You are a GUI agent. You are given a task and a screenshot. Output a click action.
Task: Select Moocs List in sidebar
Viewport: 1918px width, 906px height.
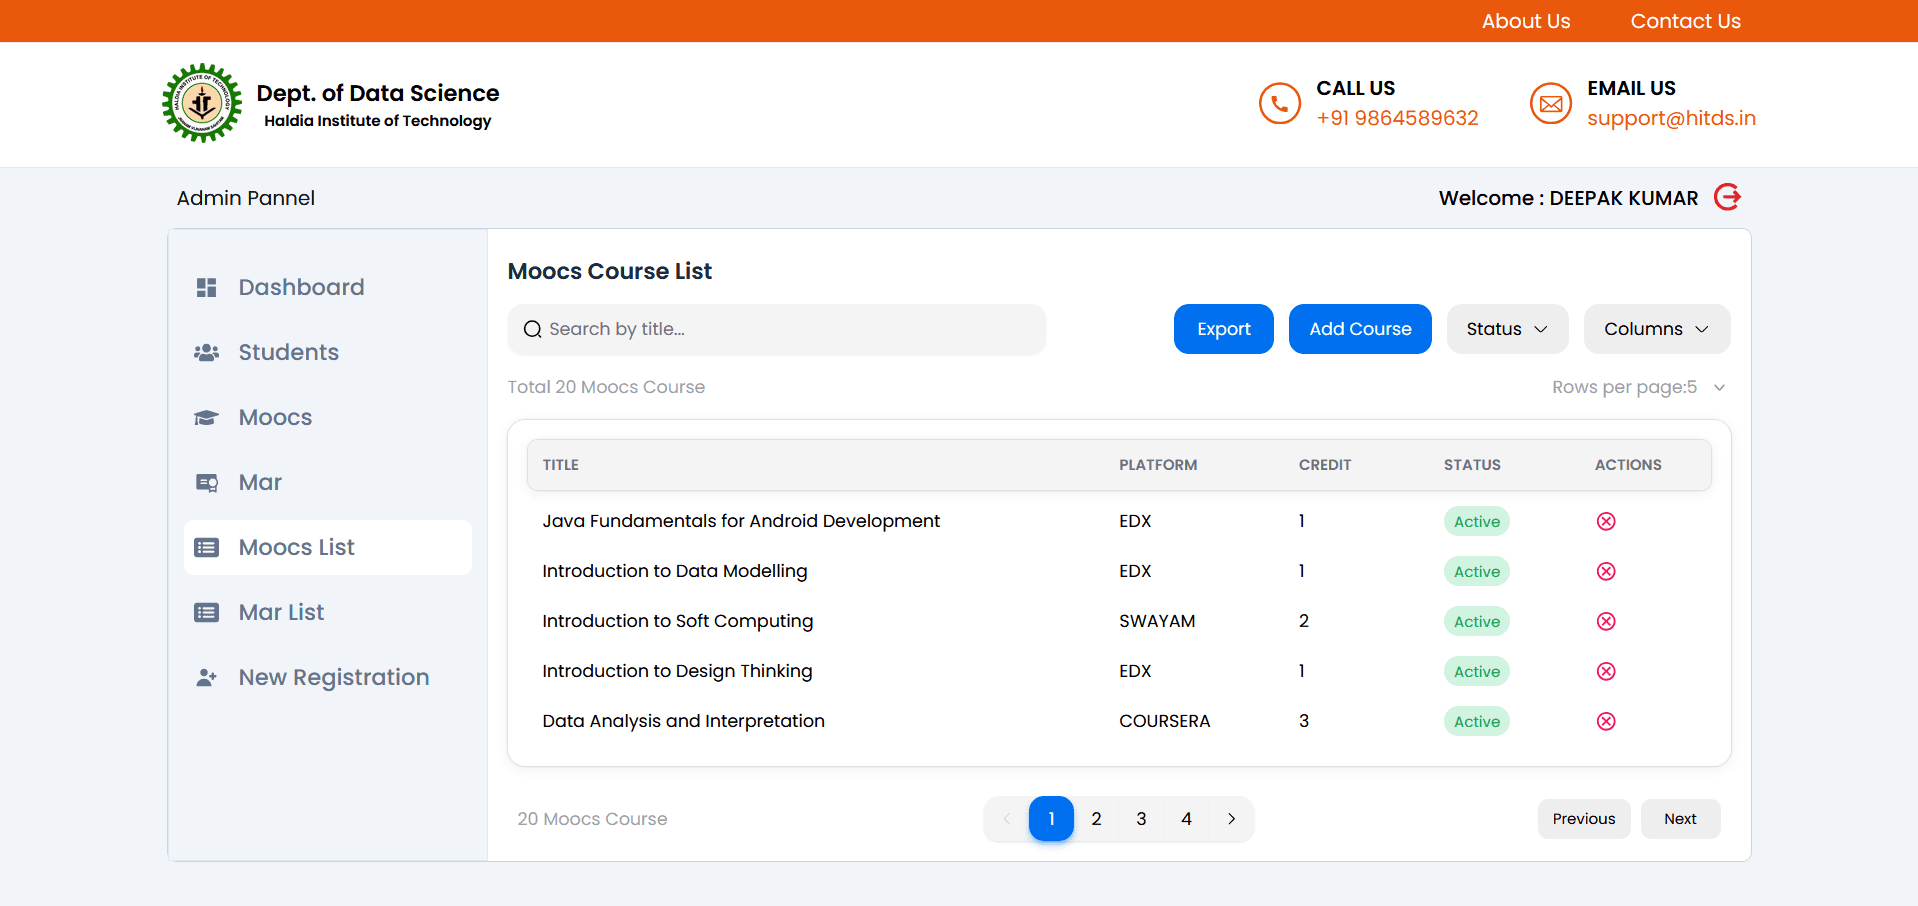point(327,548)
